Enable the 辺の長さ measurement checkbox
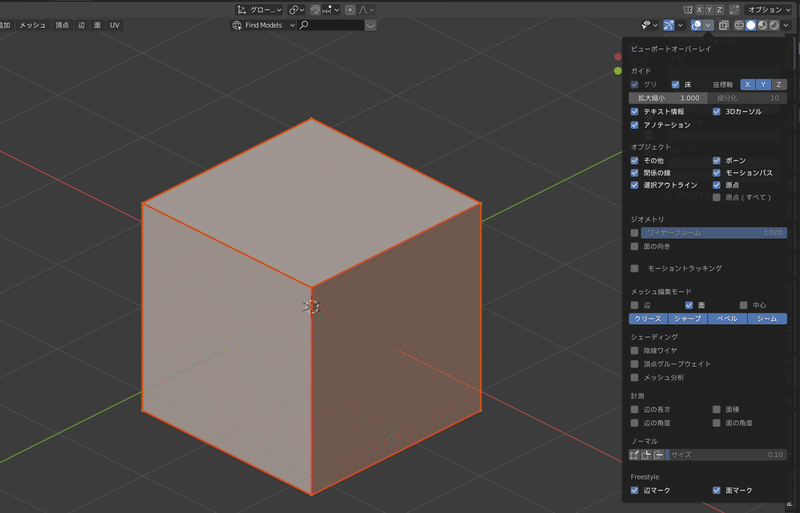800x513 pixels. pos(634,409)
